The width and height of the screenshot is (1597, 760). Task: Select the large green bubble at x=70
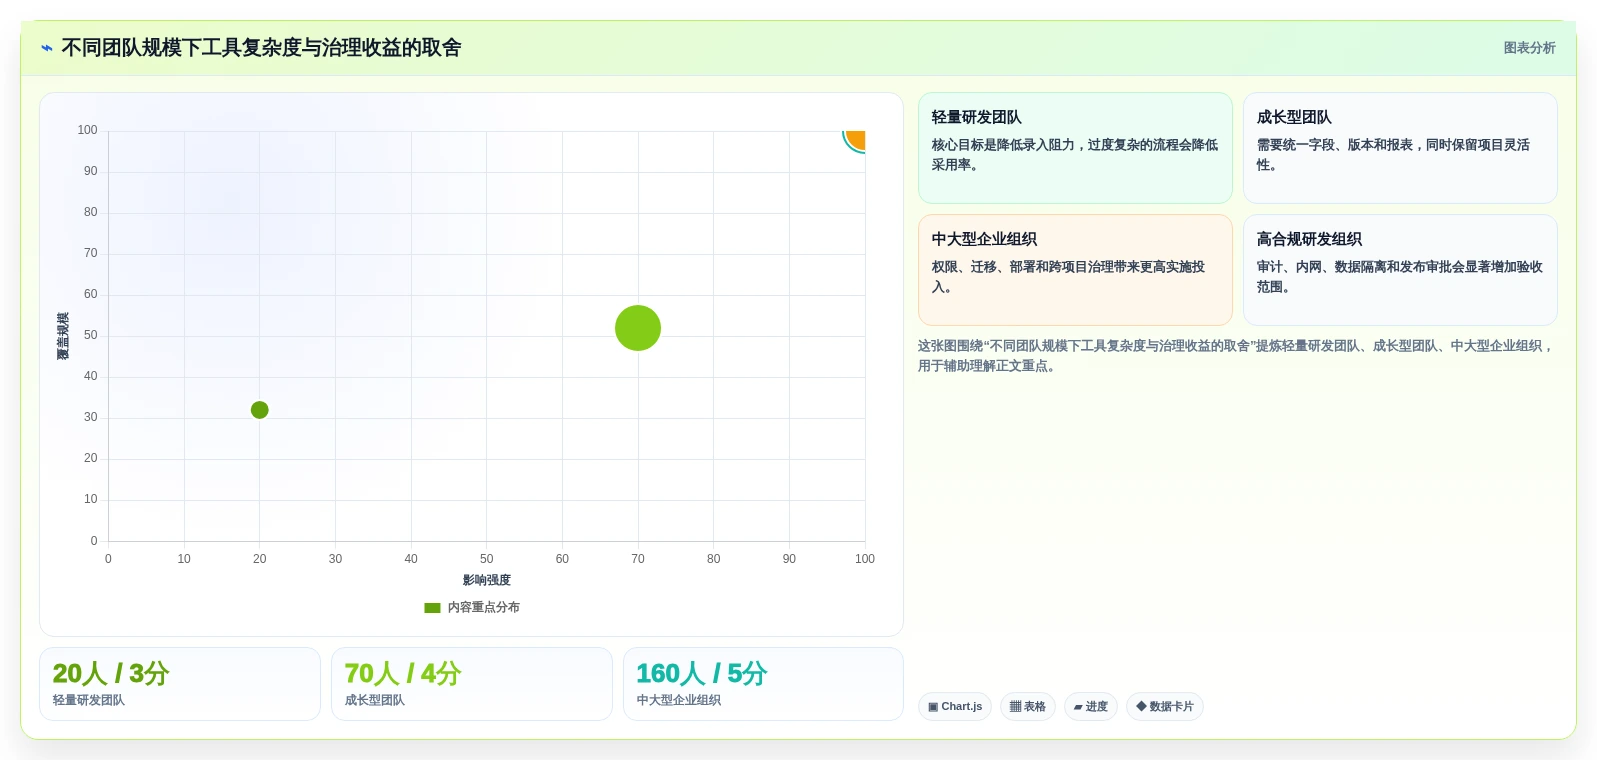click(638, 328)
